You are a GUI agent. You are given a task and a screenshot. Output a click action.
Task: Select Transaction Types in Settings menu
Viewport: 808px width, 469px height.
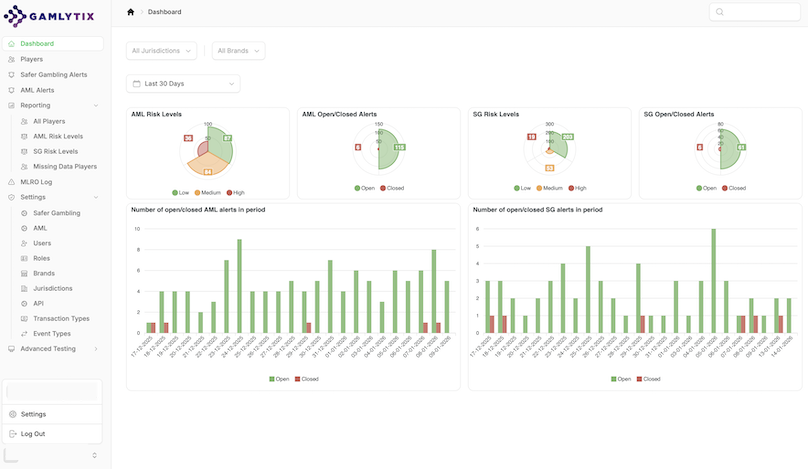pos(61,318)
